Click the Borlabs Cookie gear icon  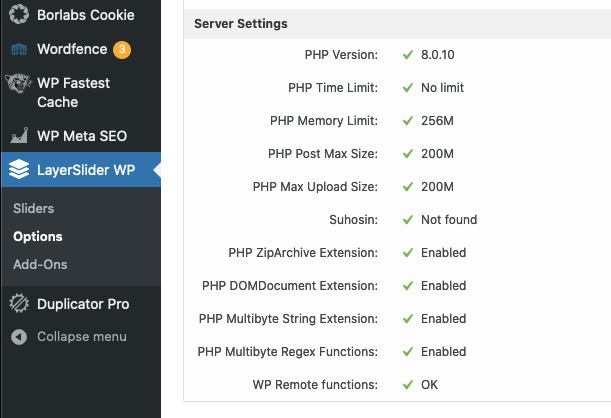19,14
